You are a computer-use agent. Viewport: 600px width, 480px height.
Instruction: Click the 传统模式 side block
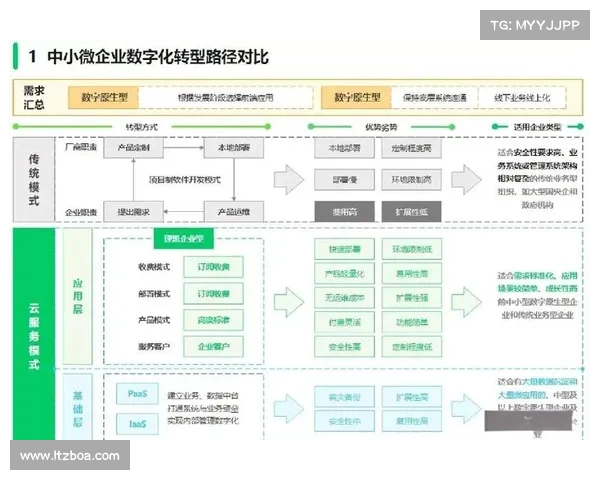pyautogui.click(x=34, y=180)
